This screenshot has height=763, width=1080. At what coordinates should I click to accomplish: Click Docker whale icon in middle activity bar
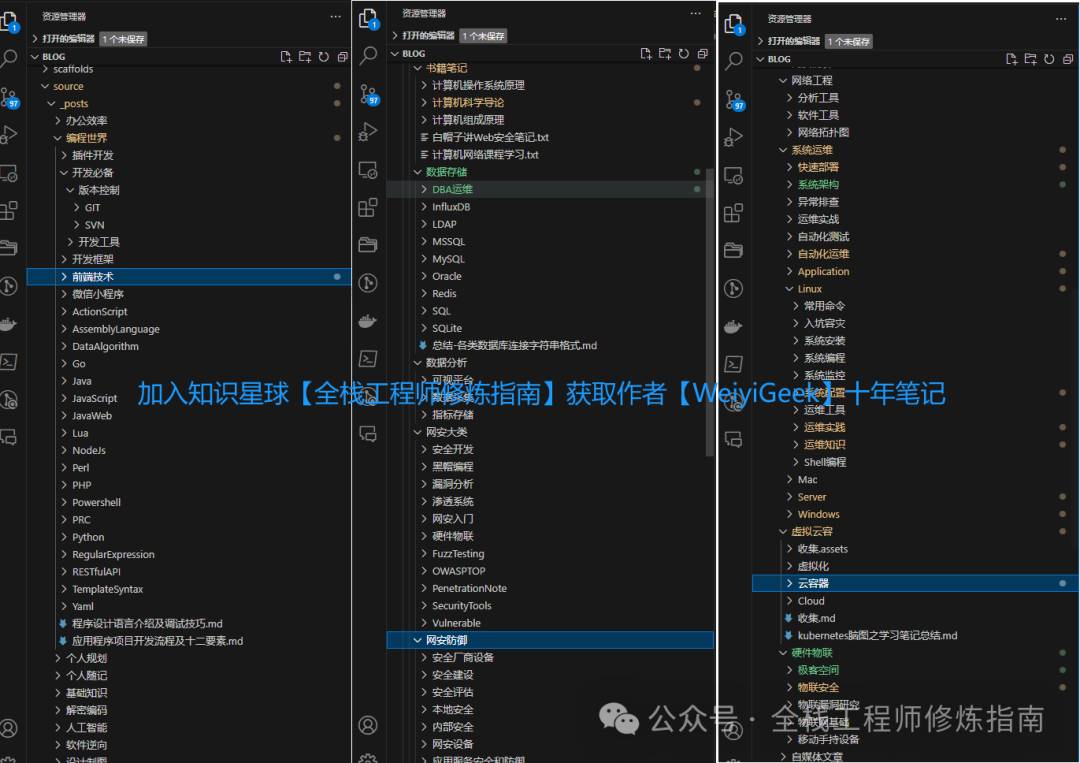click(x=368, y=322)
